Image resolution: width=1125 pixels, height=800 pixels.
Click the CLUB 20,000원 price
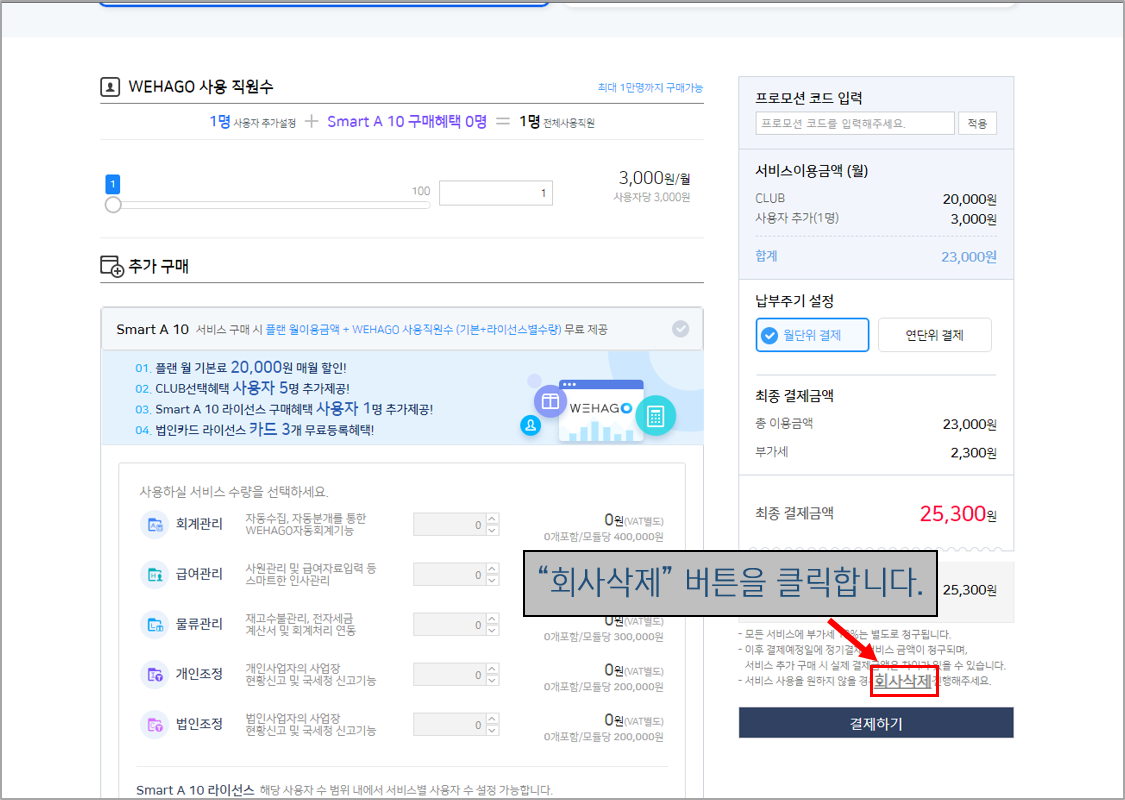(x=969, y=199)
